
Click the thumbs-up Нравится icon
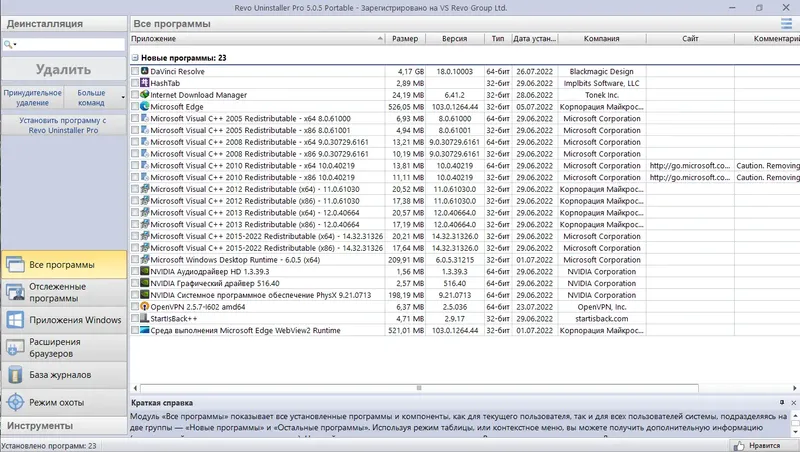(738, 446)
